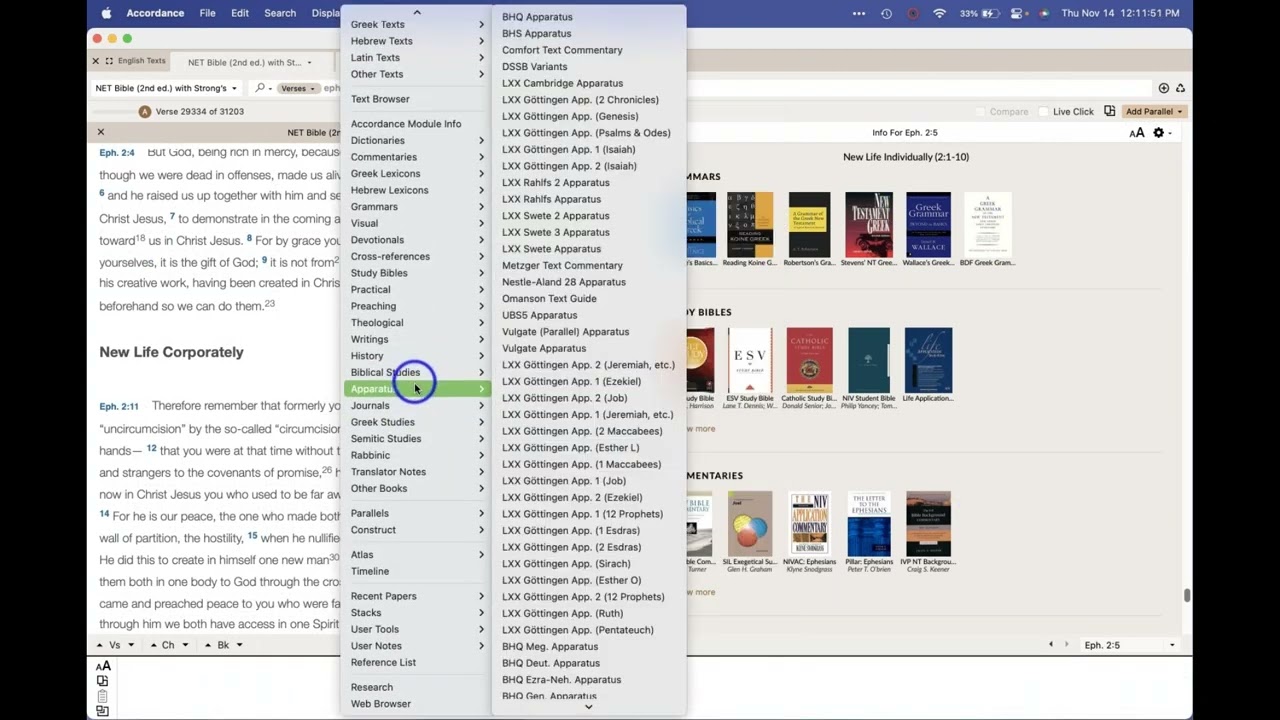1280x720 pixels.
Task: Expand the Commentaries submenu
Action: pos(416,157)
